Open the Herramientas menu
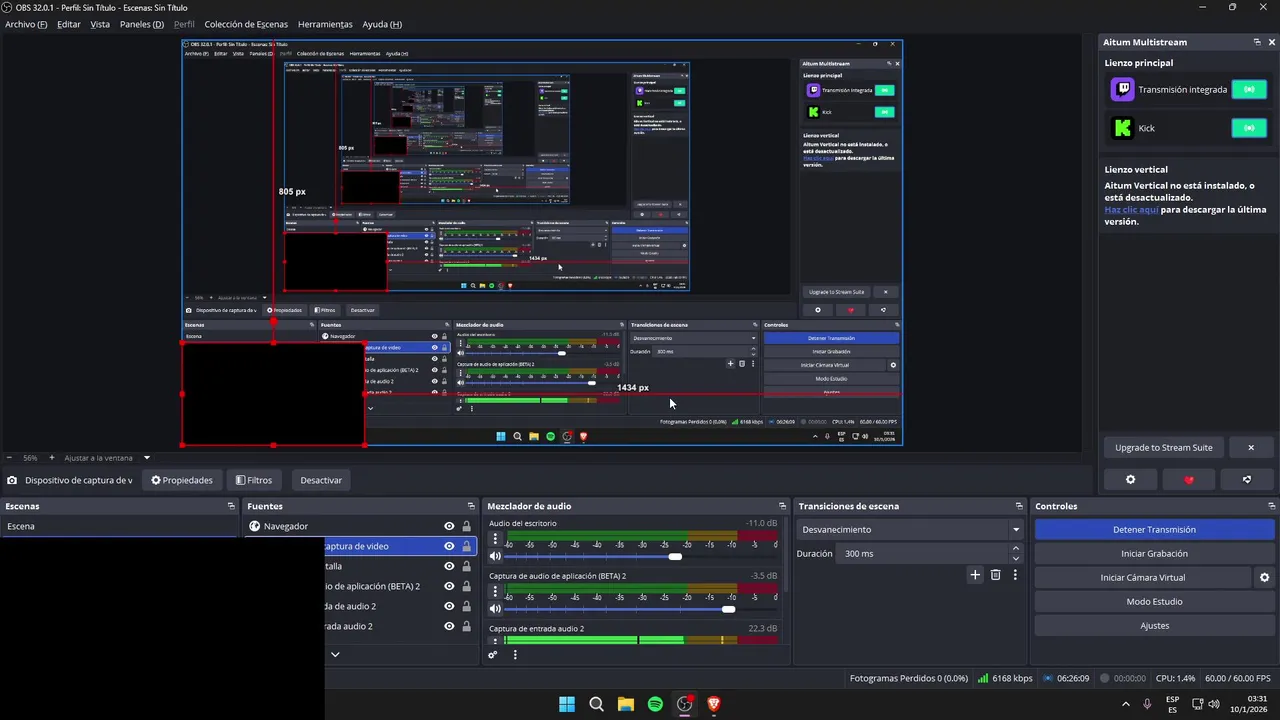Screen dimensions: 1280x720 click(325, 24)
